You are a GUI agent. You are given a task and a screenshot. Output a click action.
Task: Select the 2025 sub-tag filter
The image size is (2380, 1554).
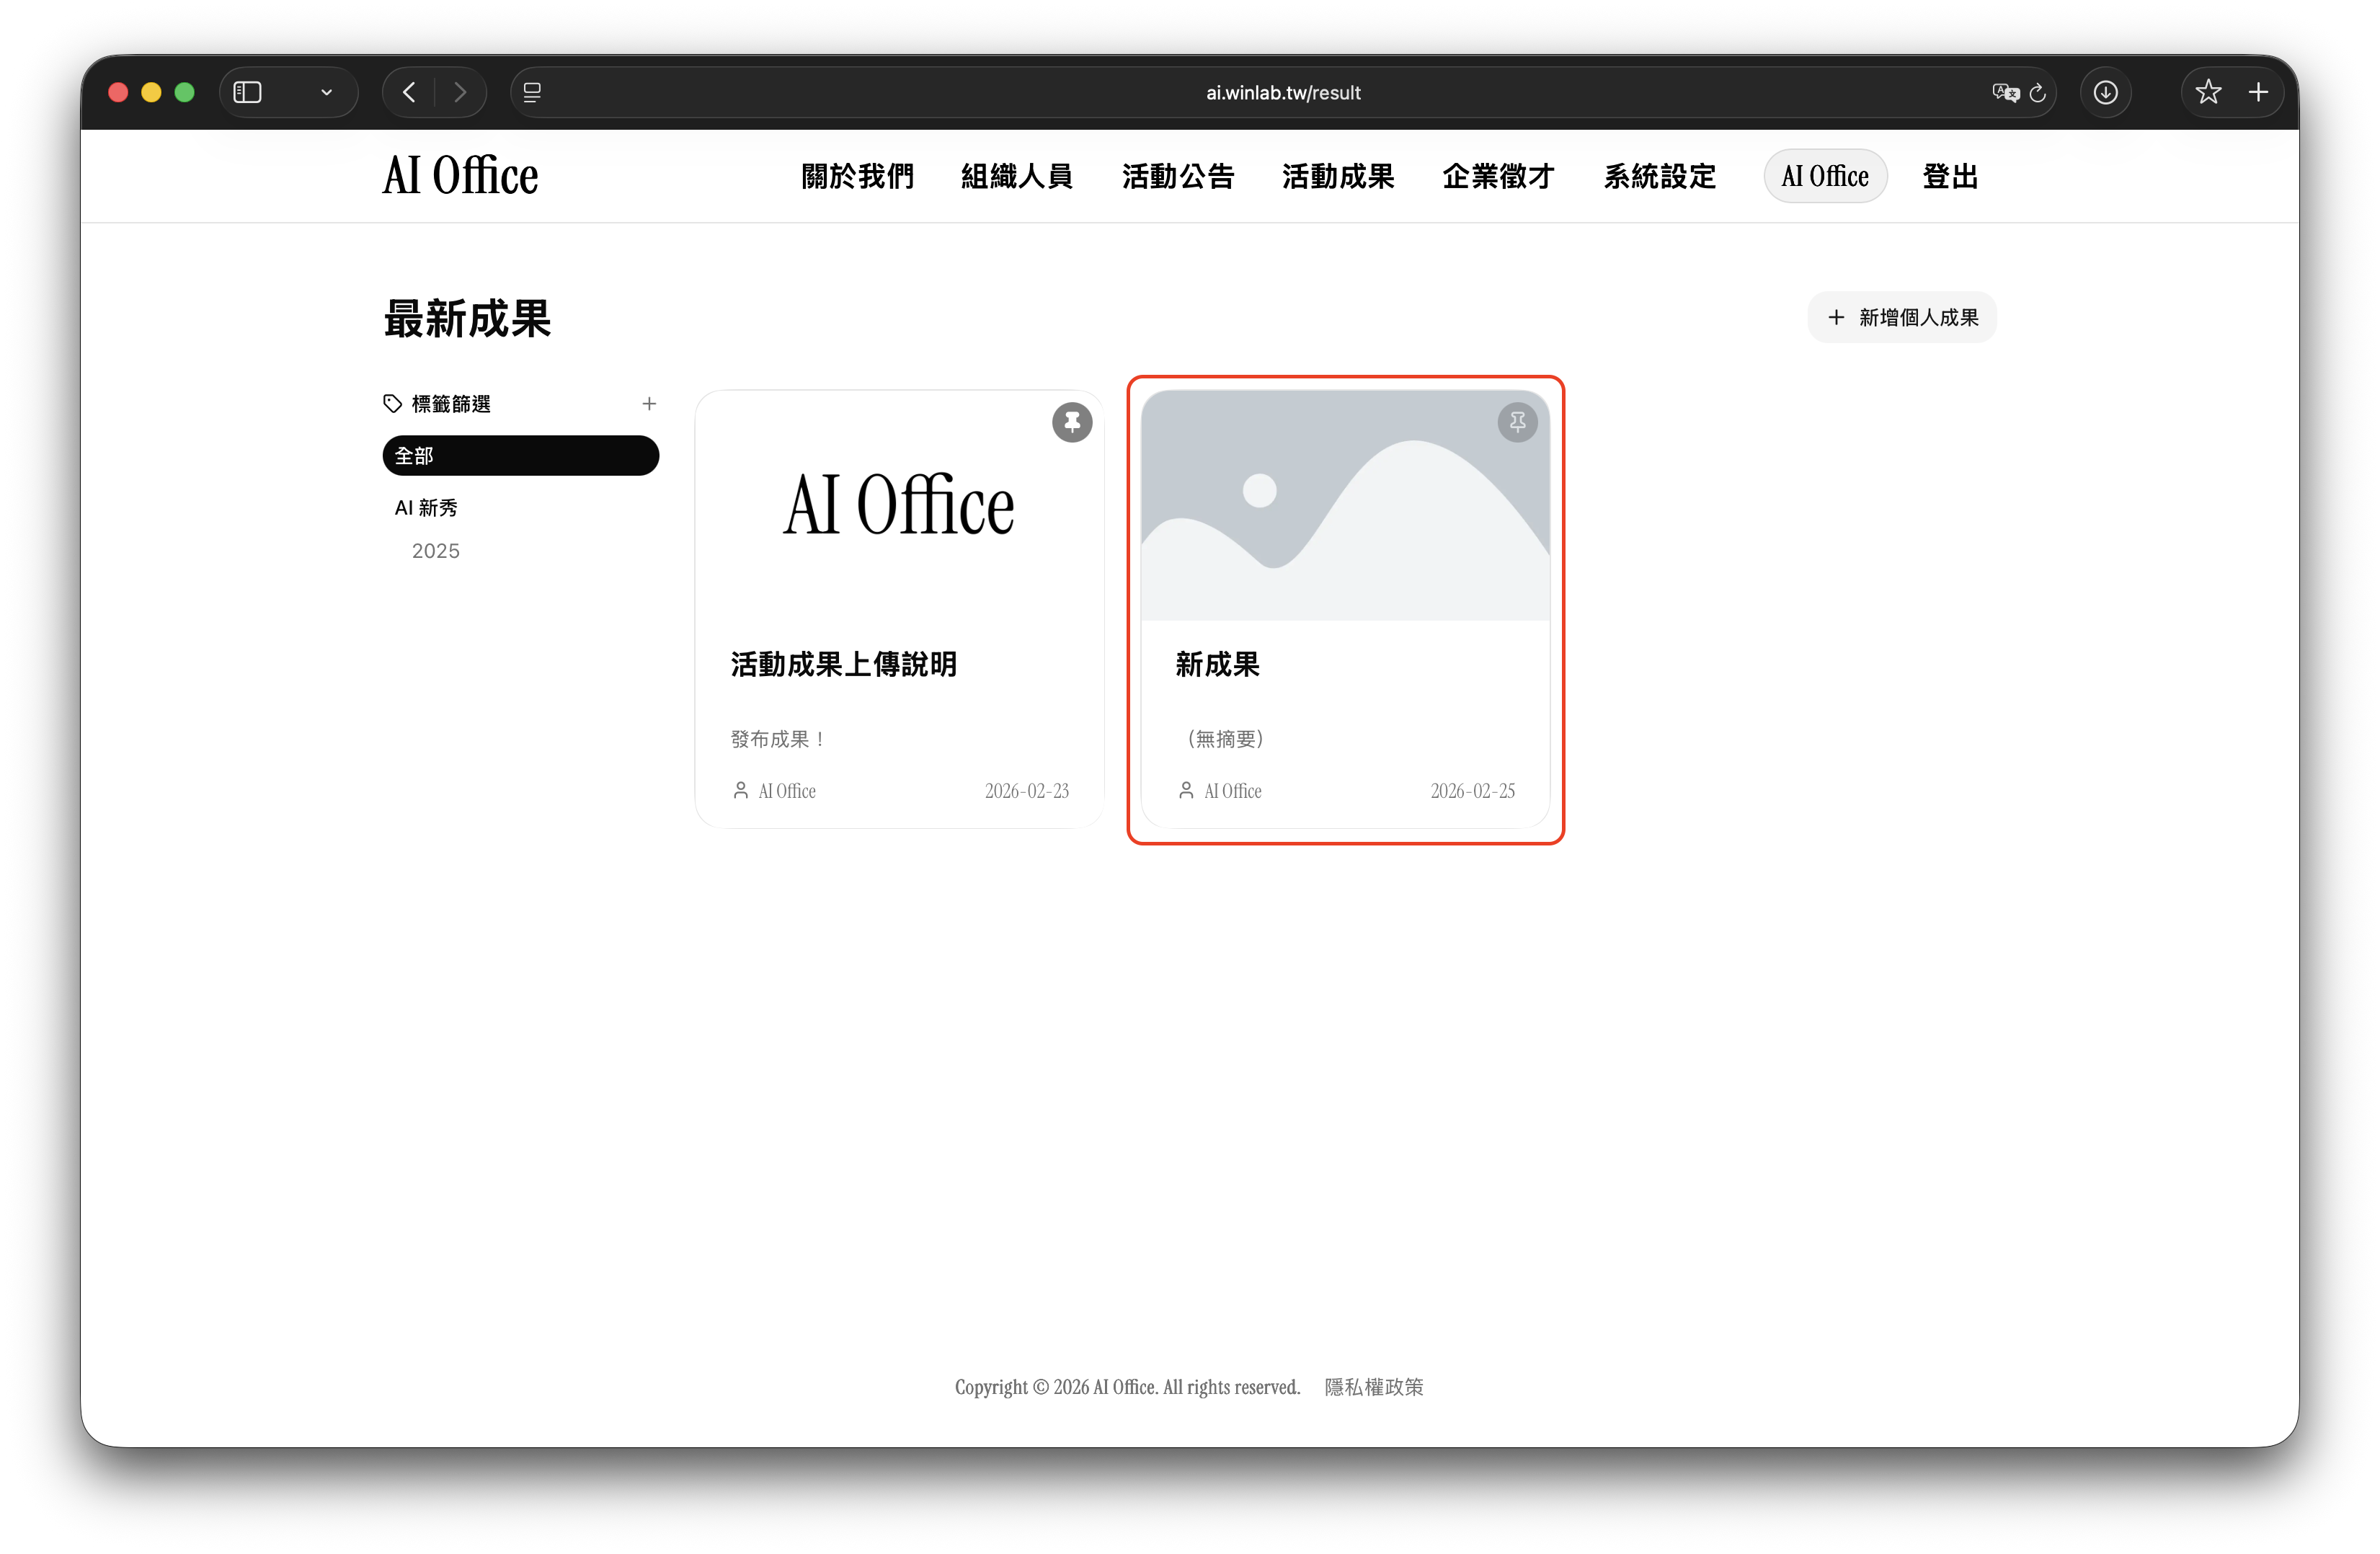coord(436,551)
